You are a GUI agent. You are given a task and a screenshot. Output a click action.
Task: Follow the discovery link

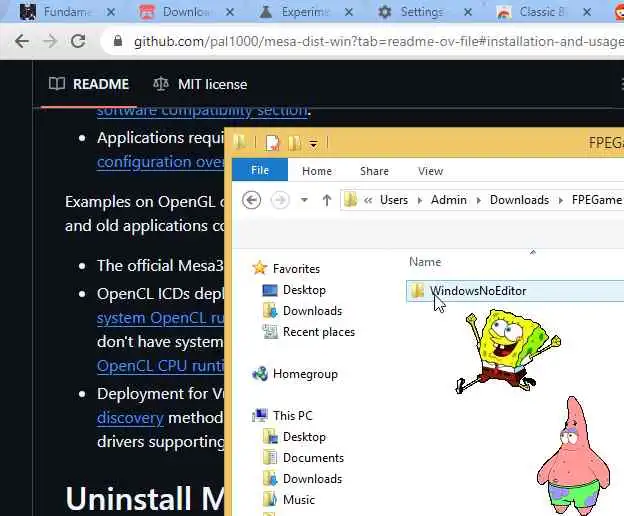coord(130,417)
